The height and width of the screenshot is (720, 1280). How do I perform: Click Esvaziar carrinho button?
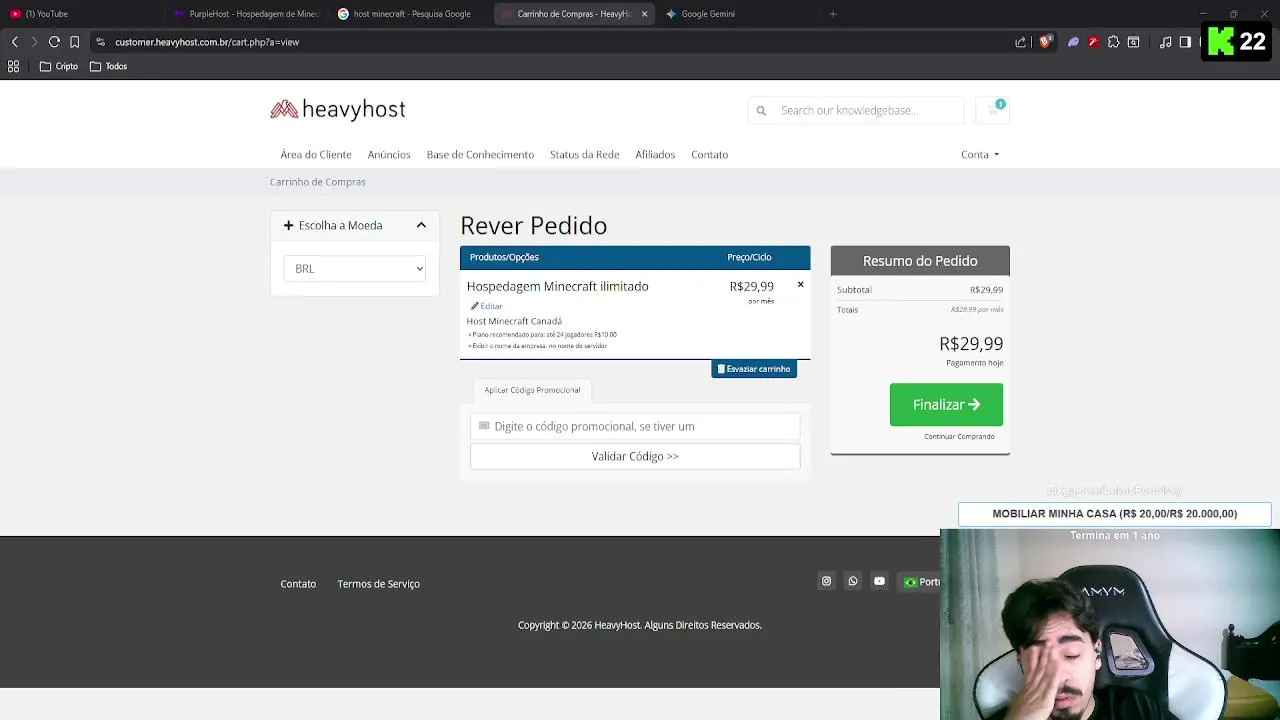click(x=754, y=369)
